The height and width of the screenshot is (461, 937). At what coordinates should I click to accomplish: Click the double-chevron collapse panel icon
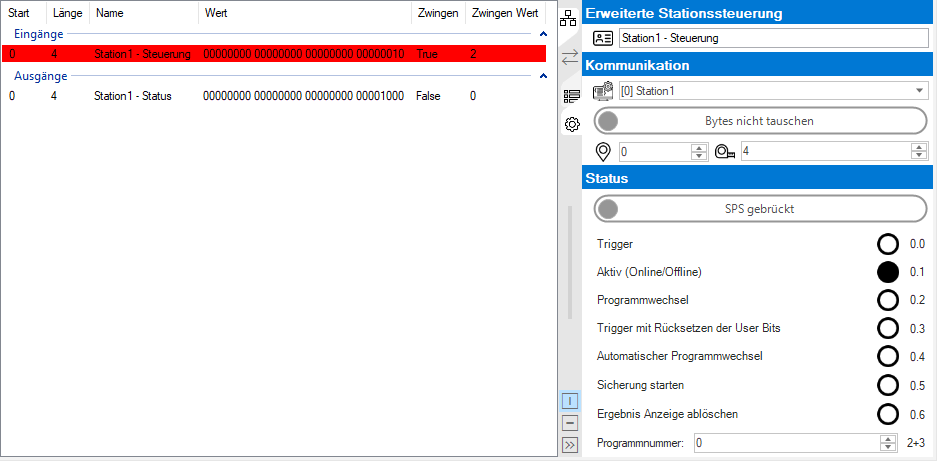coord(569,445)
